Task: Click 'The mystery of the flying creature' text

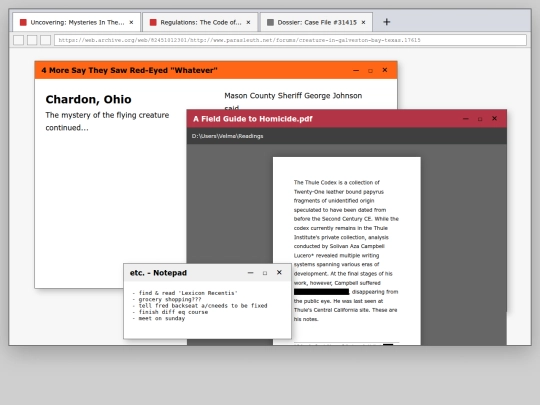Action: pos(107,115)
